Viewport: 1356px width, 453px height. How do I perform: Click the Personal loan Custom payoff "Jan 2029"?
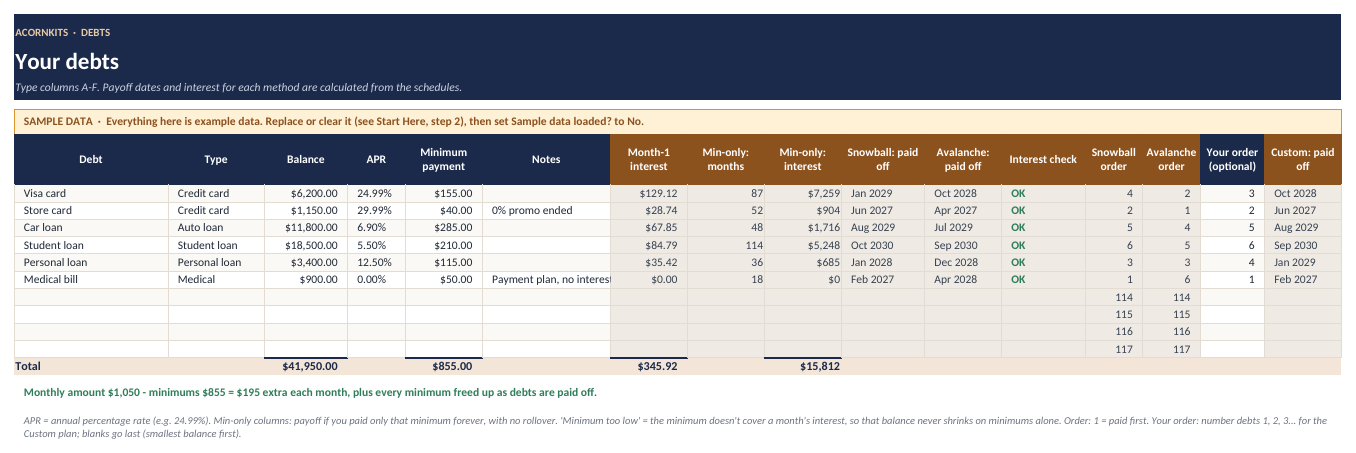[x=1302, y=263]
